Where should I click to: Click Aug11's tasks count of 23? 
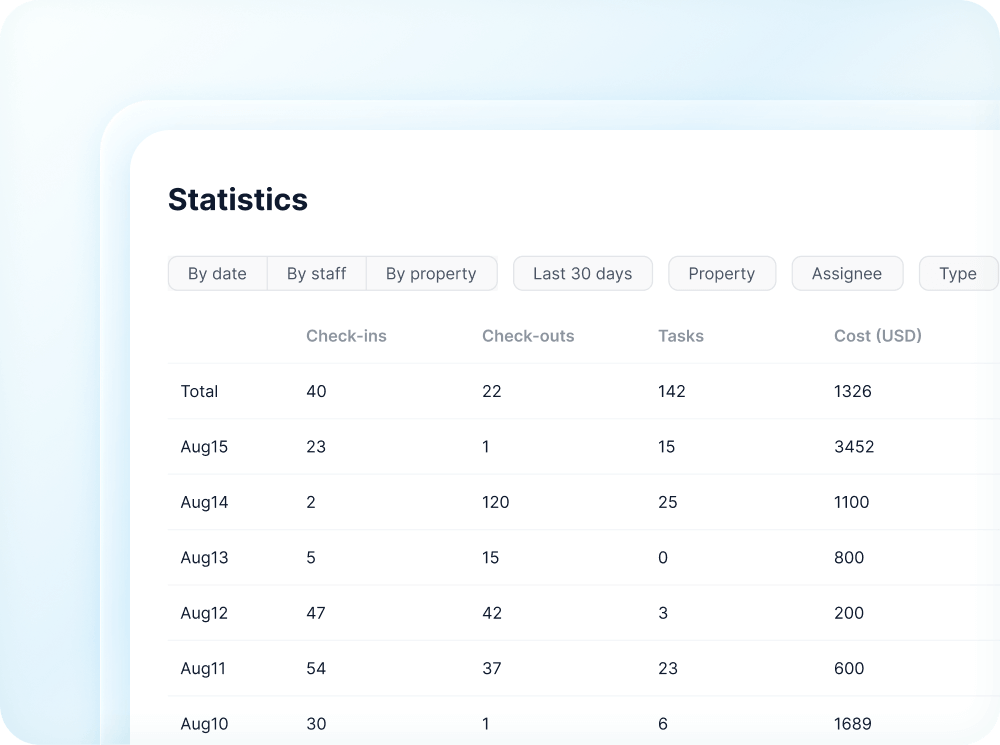click(x=667, y=668)
